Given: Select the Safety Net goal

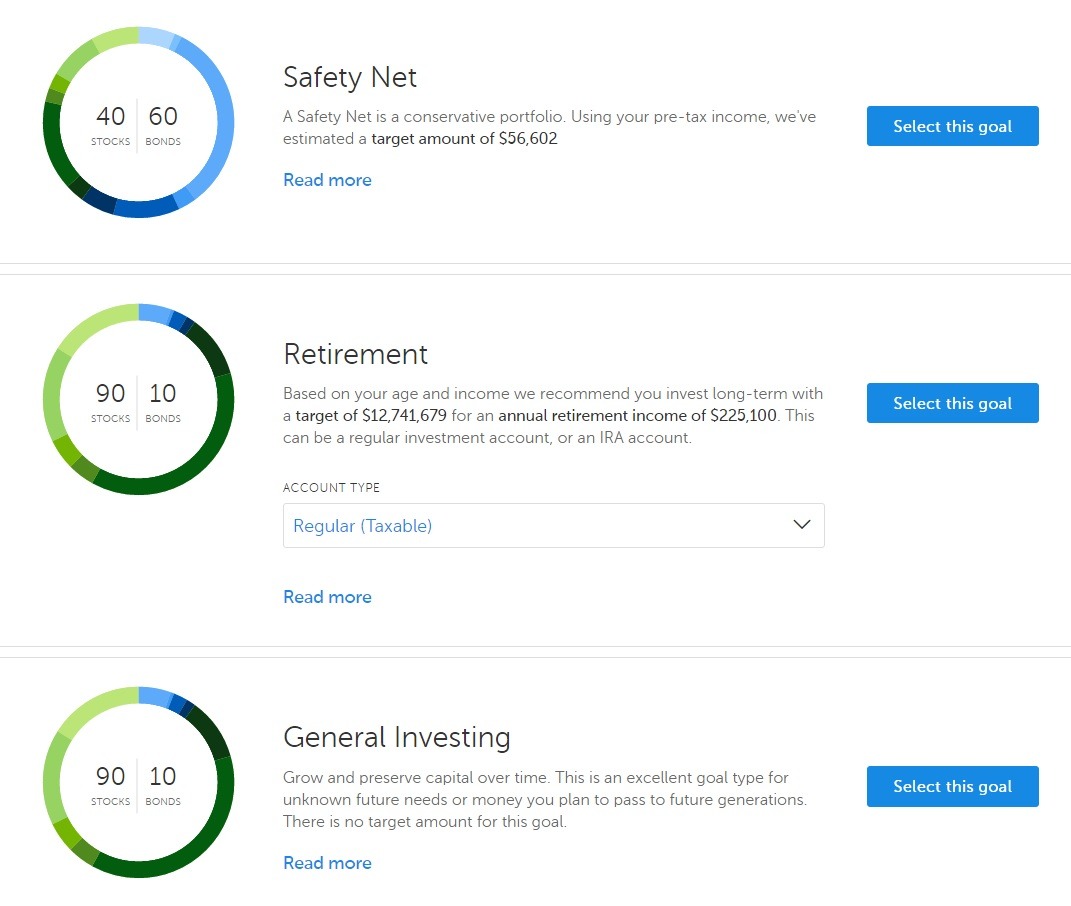Looking at the screenshot, I should pos(952,126).
